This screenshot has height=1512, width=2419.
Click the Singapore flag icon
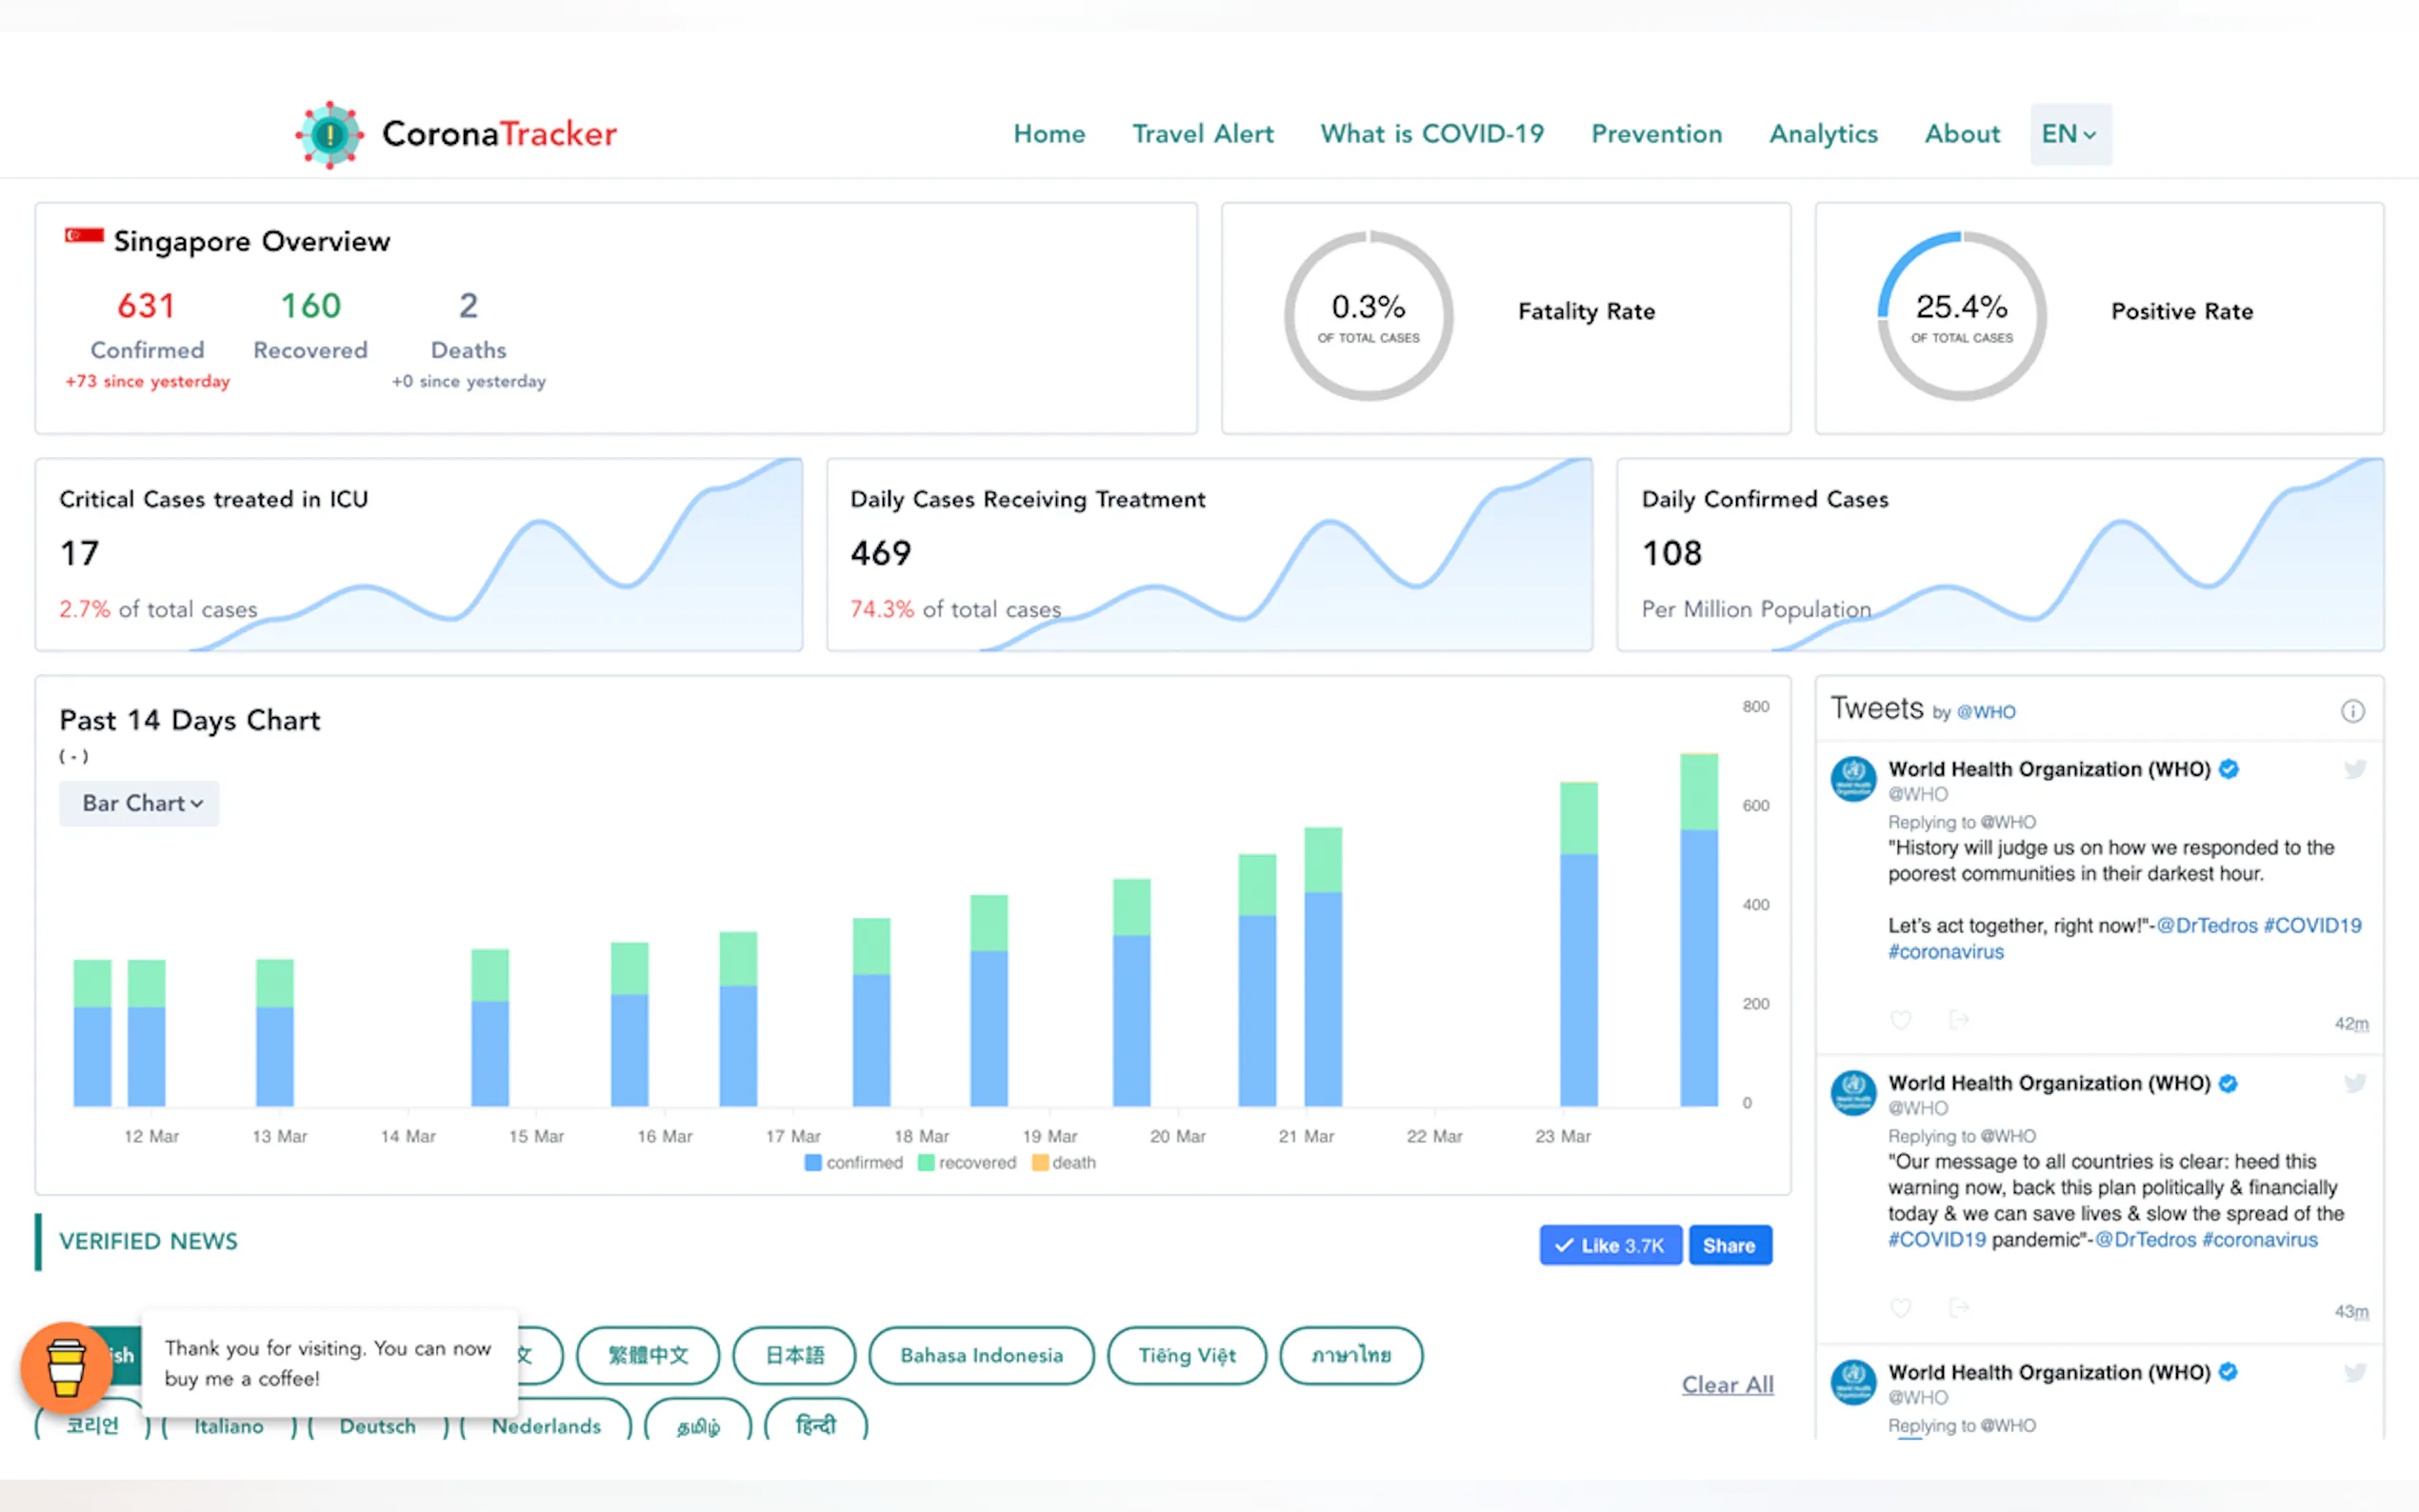point(84,237)
